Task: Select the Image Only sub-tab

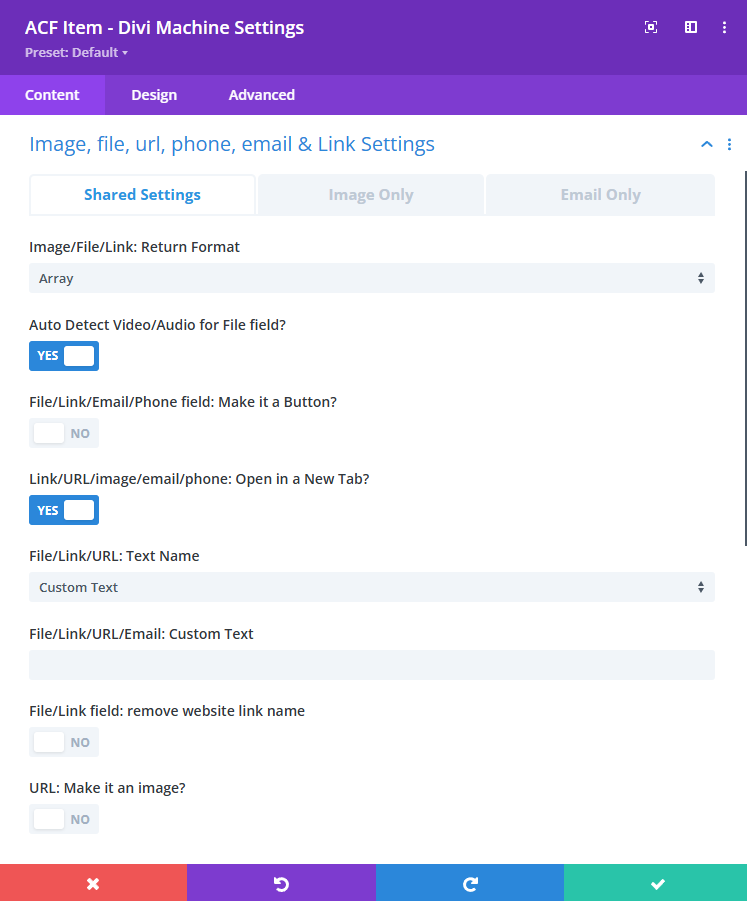Action: click(x=371, y=195)
